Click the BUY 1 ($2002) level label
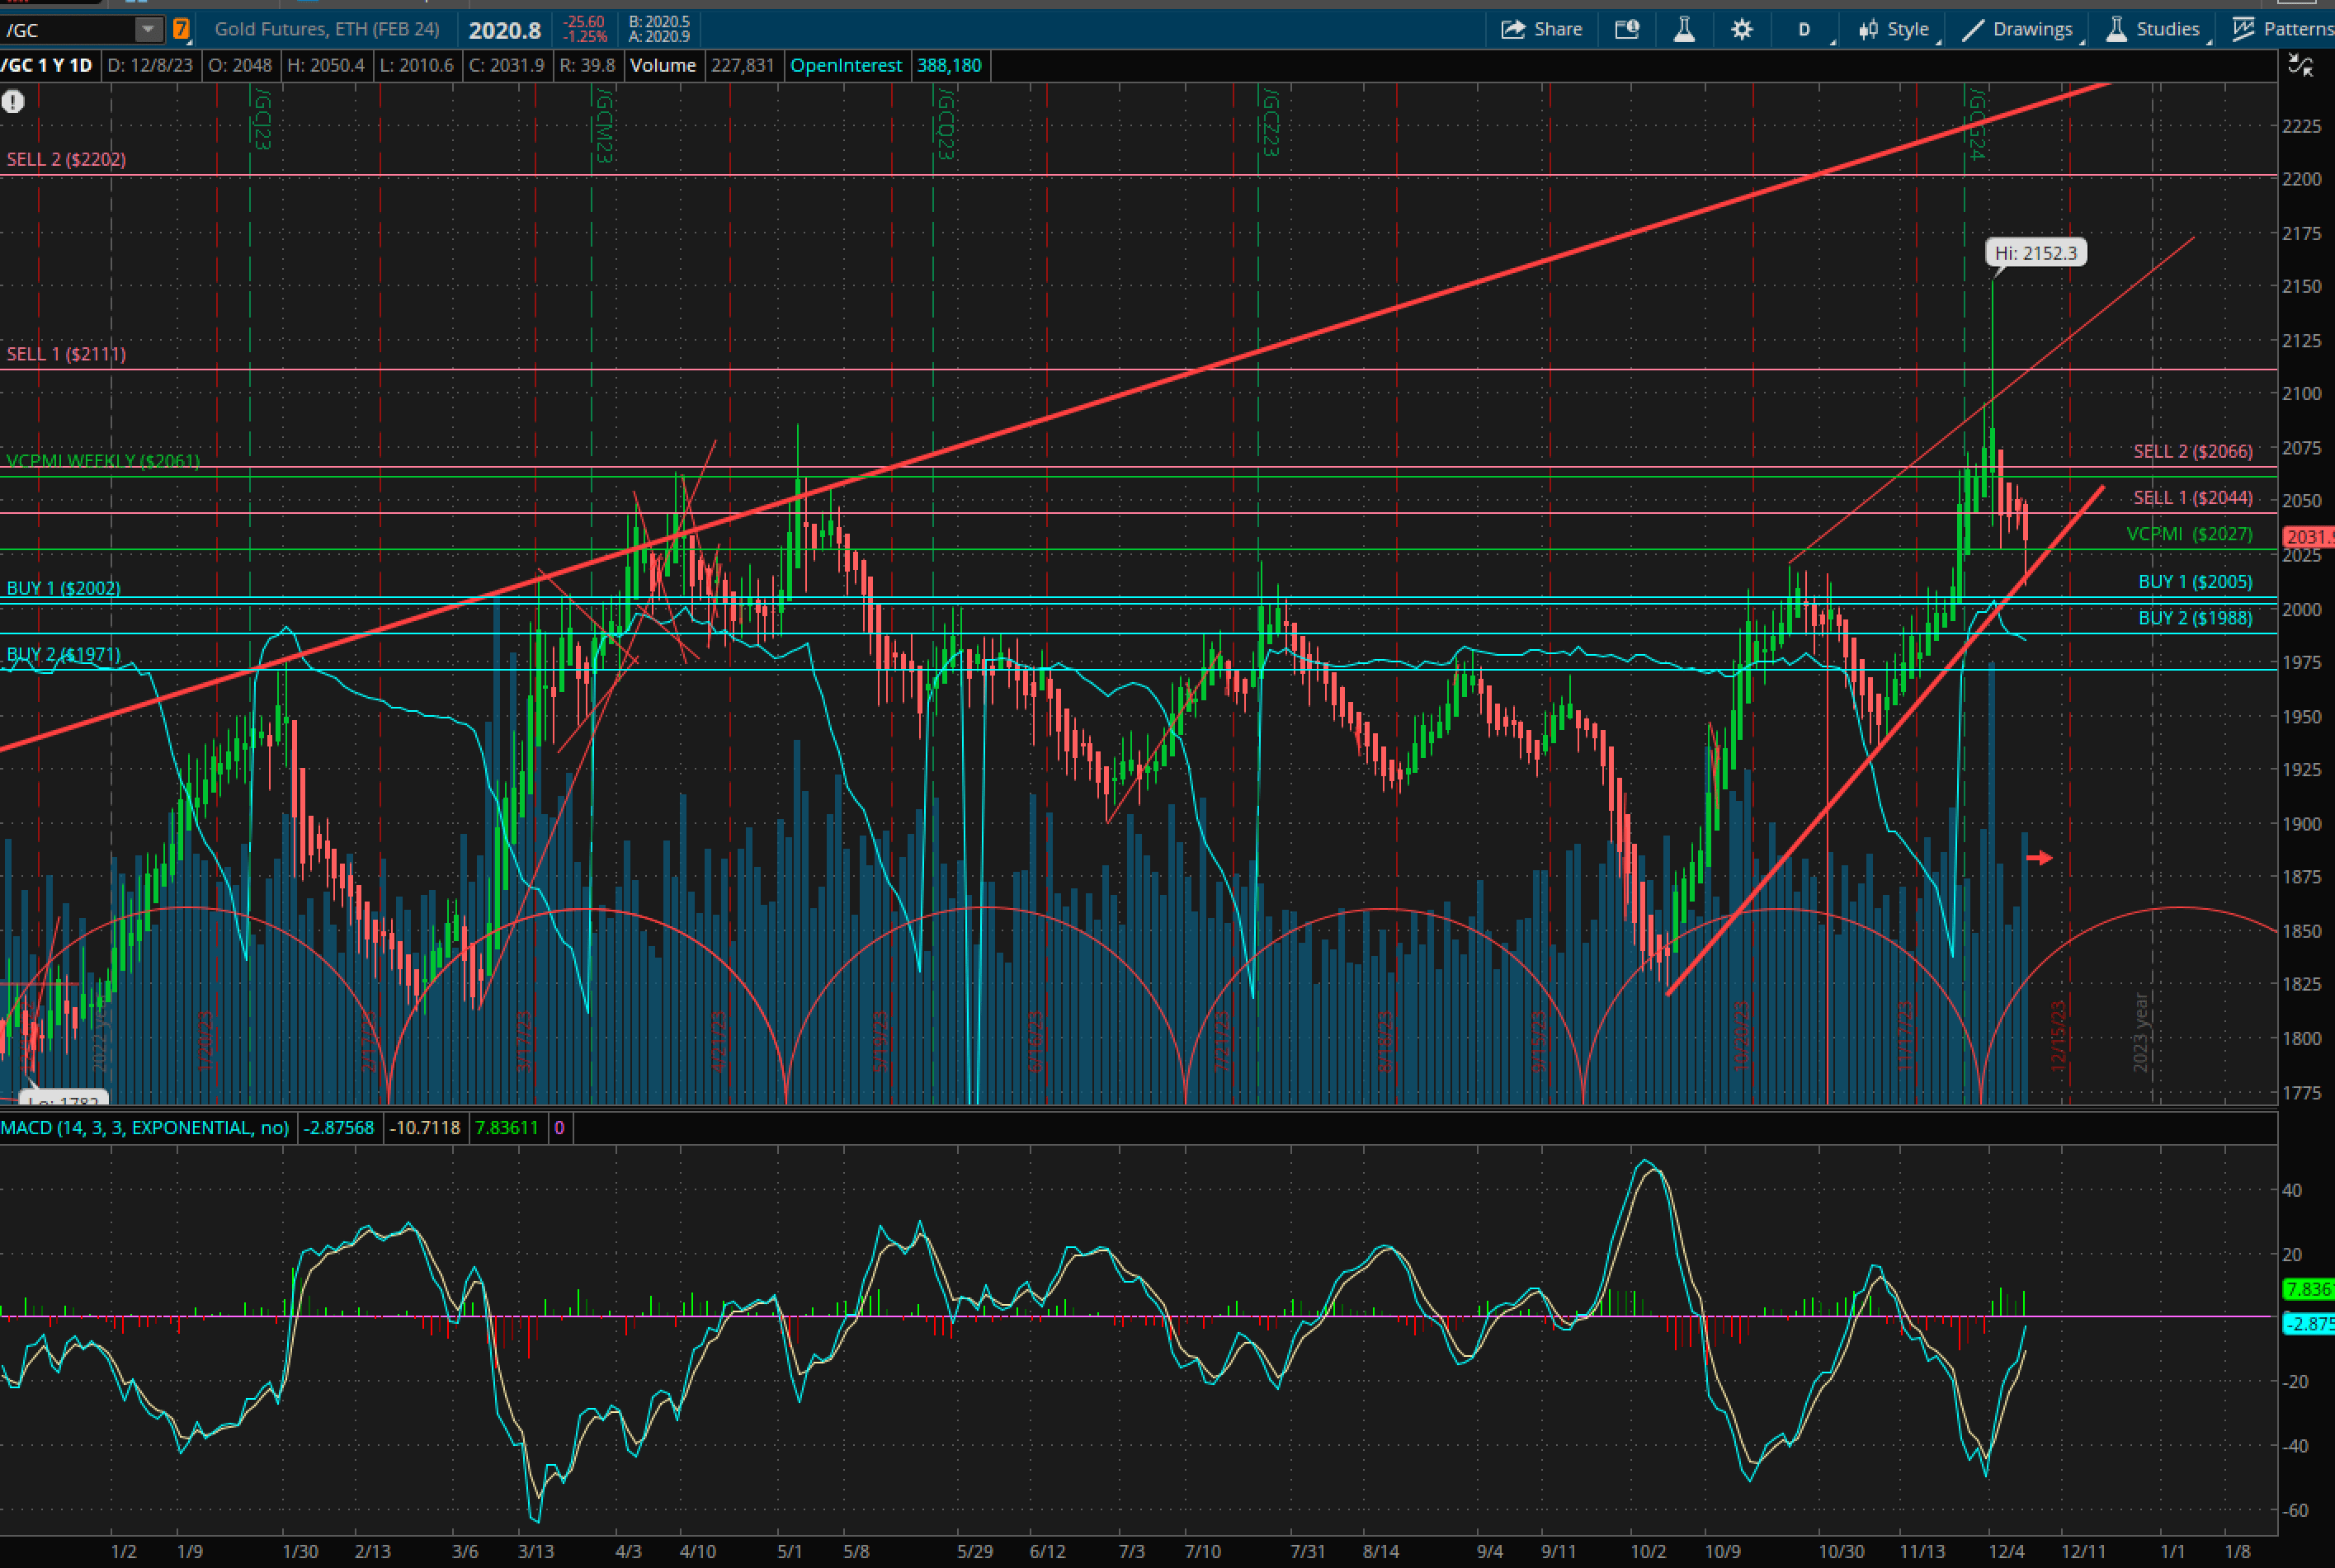 [64, 588]
